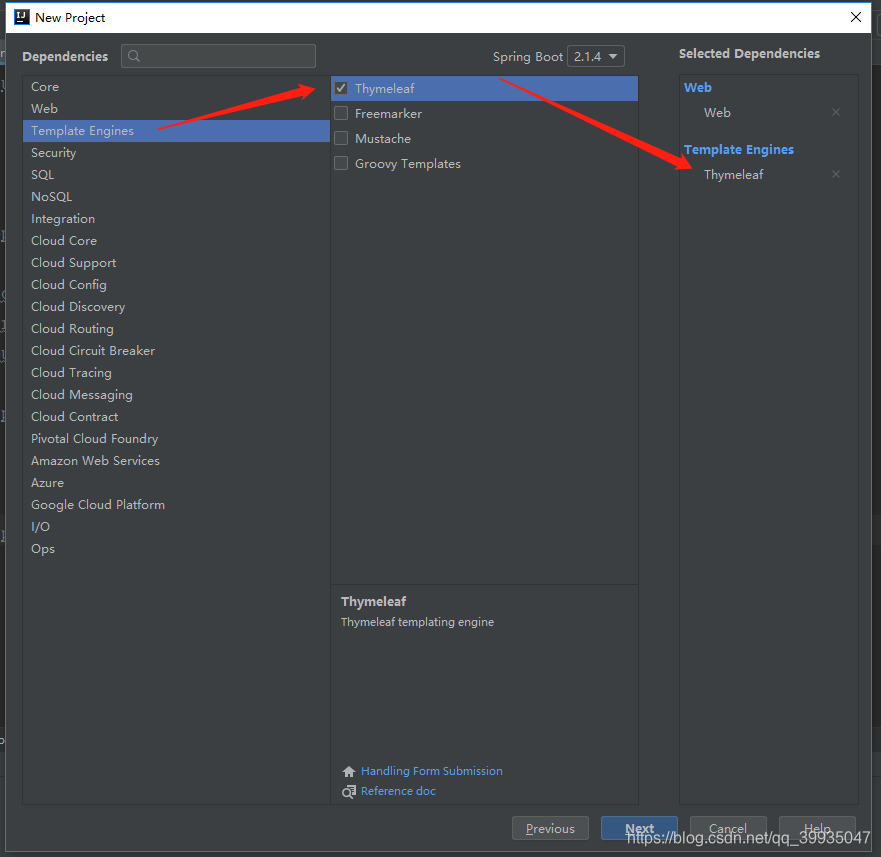The width and height of the screenshot is (881, 857).
Task: Check the Groovy Templates option
Action: click(x=341, y=164)
